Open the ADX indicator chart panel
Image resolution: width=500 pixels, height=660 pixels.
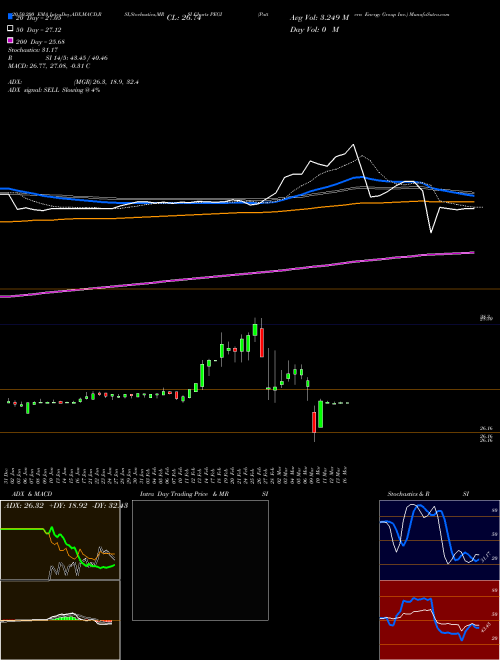60,540
